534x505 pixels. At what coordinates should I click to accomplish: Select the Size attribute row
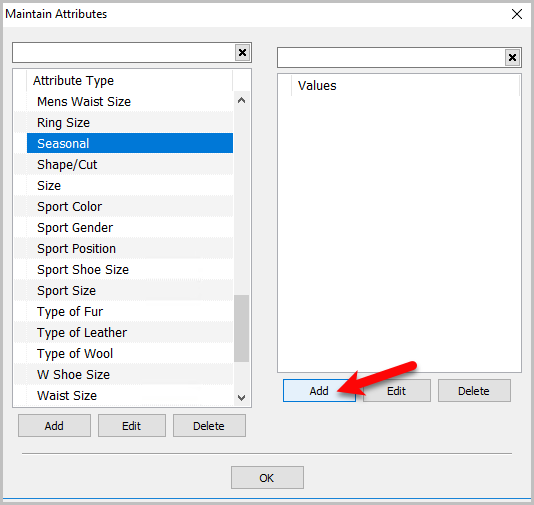(x=130, y=186)
